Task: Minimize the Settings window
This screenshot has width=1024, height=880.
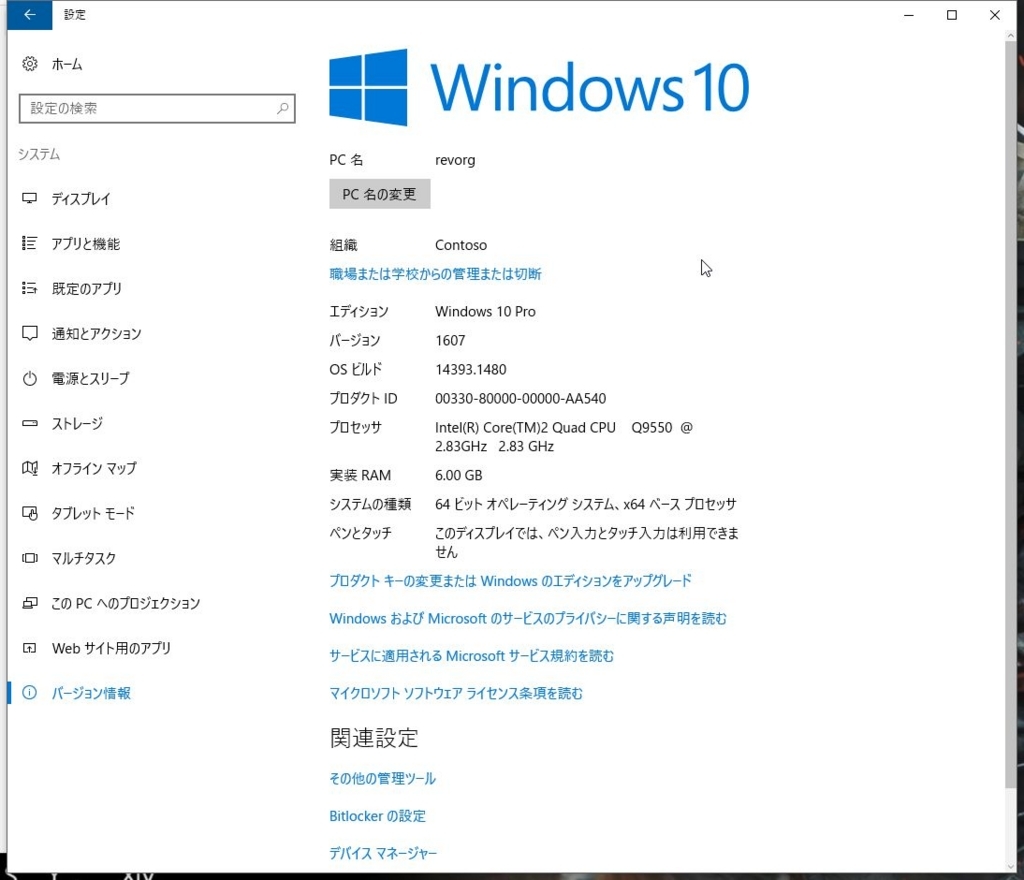Action: (x=908, y=14)
